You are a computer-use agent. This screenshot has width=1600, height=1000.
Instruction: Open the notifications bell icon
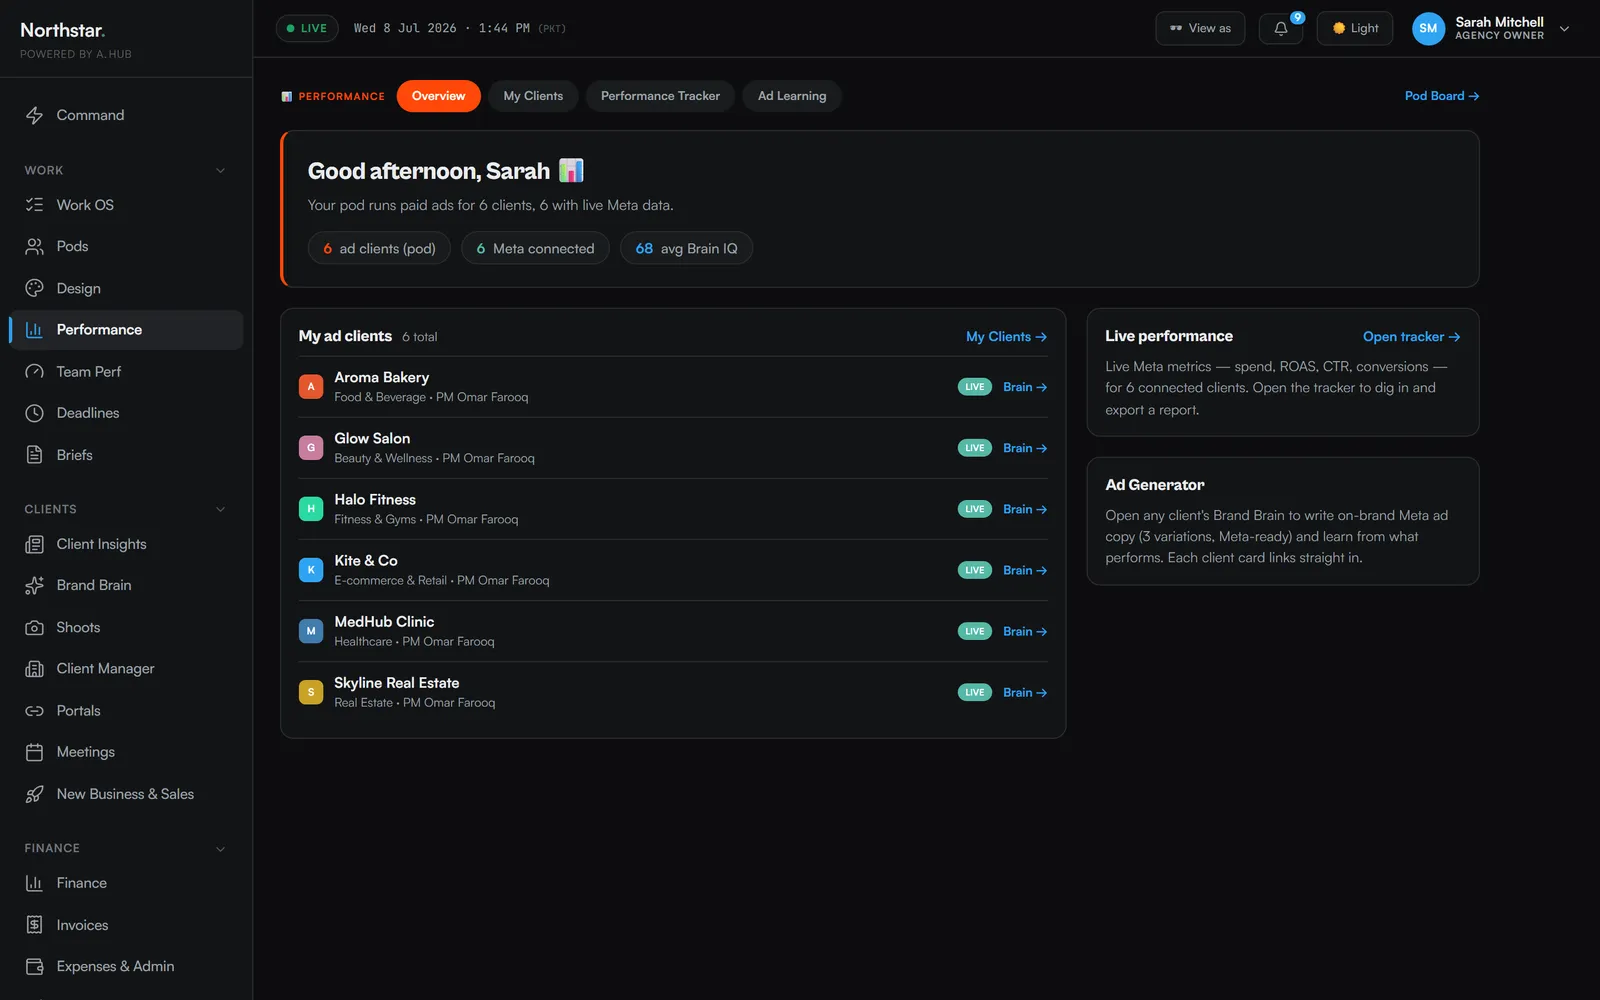point(1280,28)
